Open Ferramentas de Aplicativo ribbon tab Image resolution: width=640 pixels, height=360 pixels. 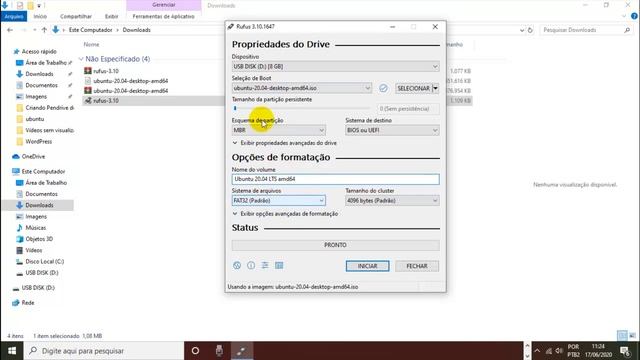pos(163,16)
